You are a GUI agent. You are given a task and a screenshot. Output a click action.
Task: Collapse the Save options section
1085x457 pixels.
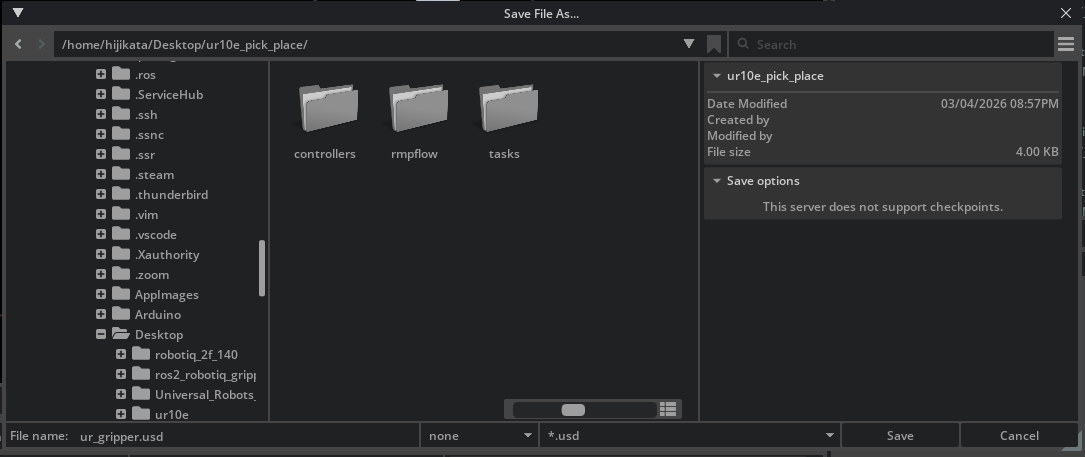tap(716, 181)
